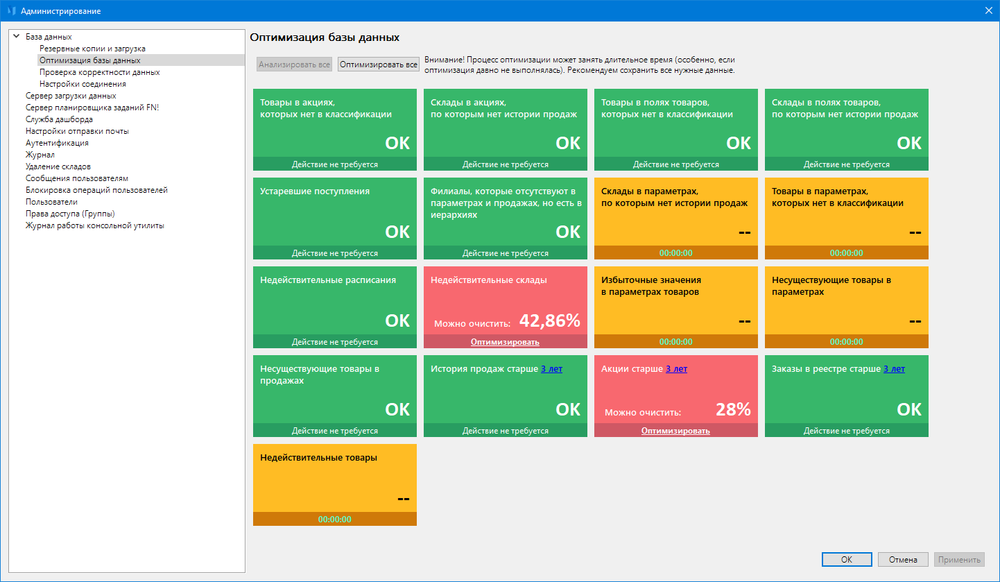Open the Журнал section

41,155
